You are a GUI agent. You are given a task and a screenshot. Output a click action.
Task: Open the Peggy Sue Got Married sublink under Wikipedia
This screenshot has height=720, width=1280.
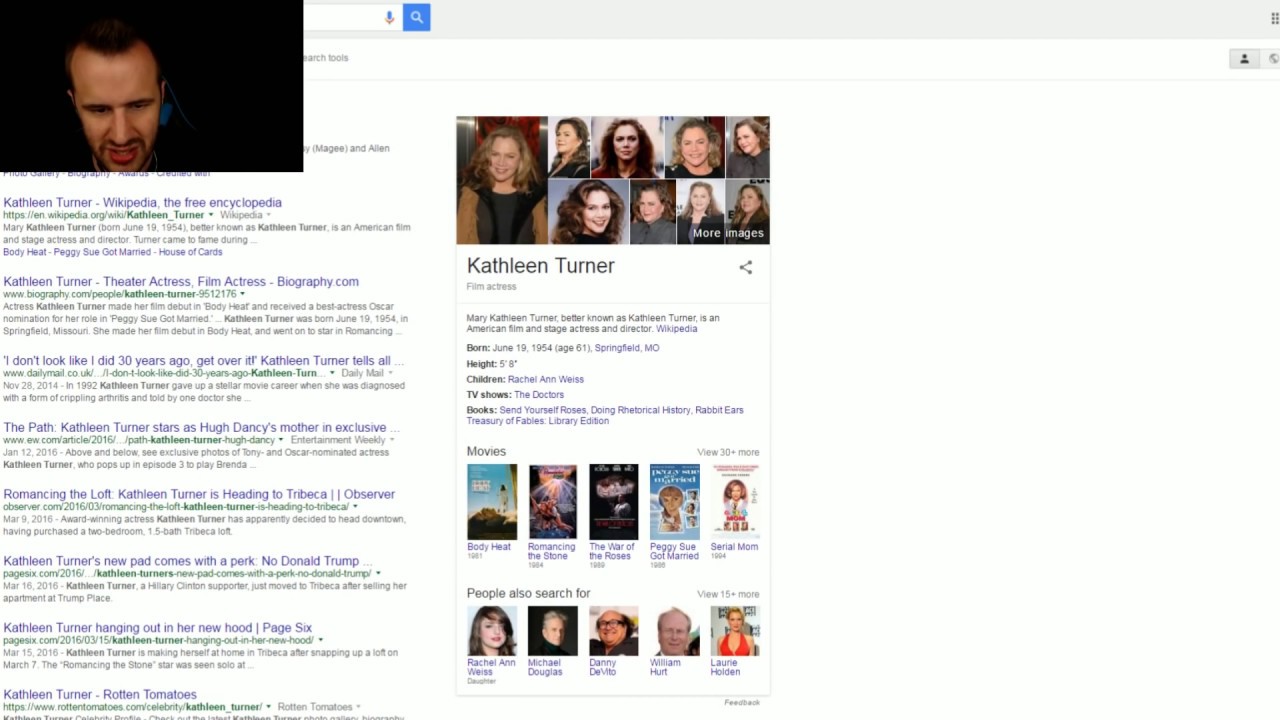click(x=103, y=252)
